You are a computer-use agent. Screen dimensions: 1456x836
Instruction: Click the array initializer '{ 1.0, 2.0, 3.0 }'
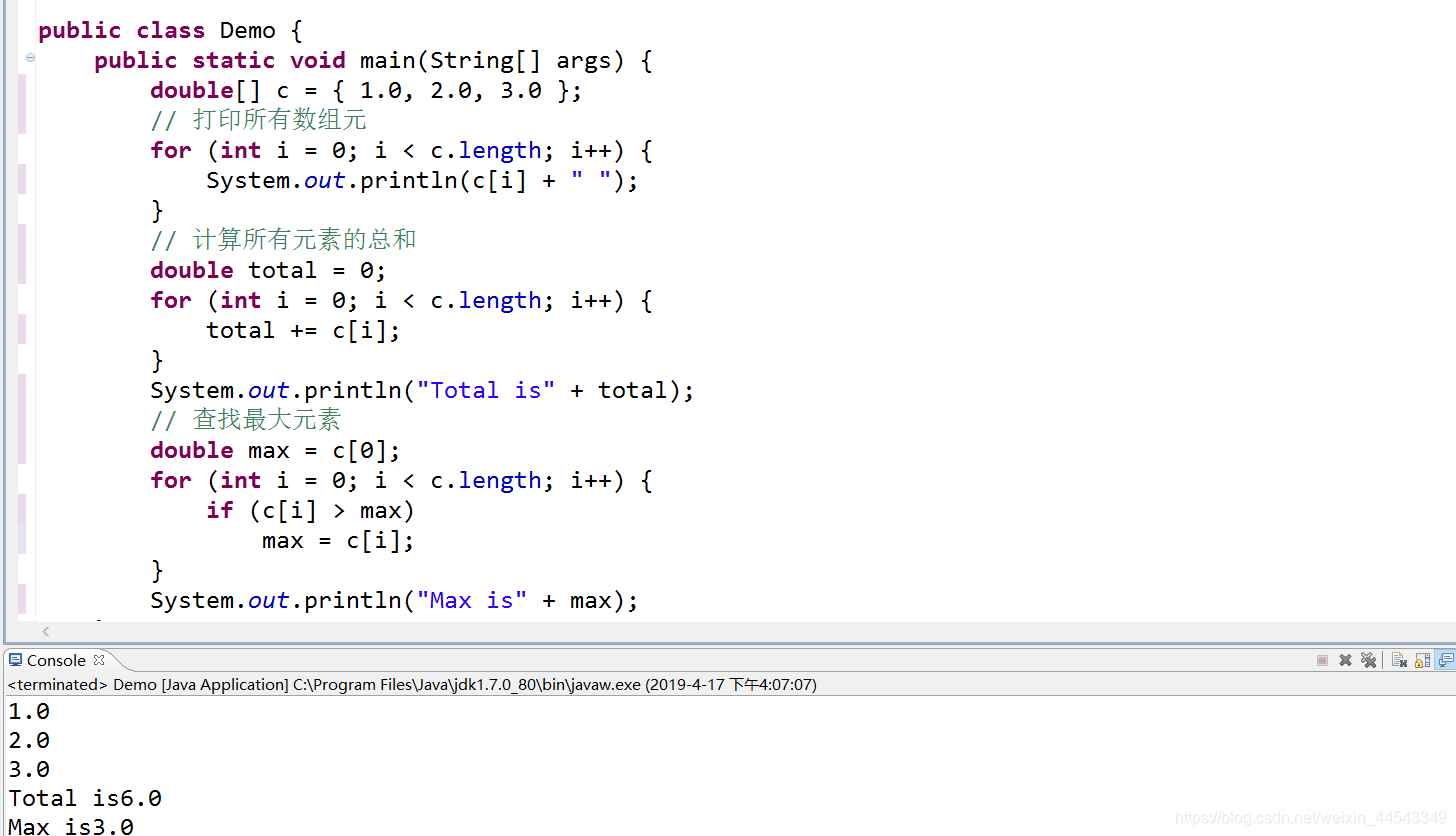[x=451, y=90]
